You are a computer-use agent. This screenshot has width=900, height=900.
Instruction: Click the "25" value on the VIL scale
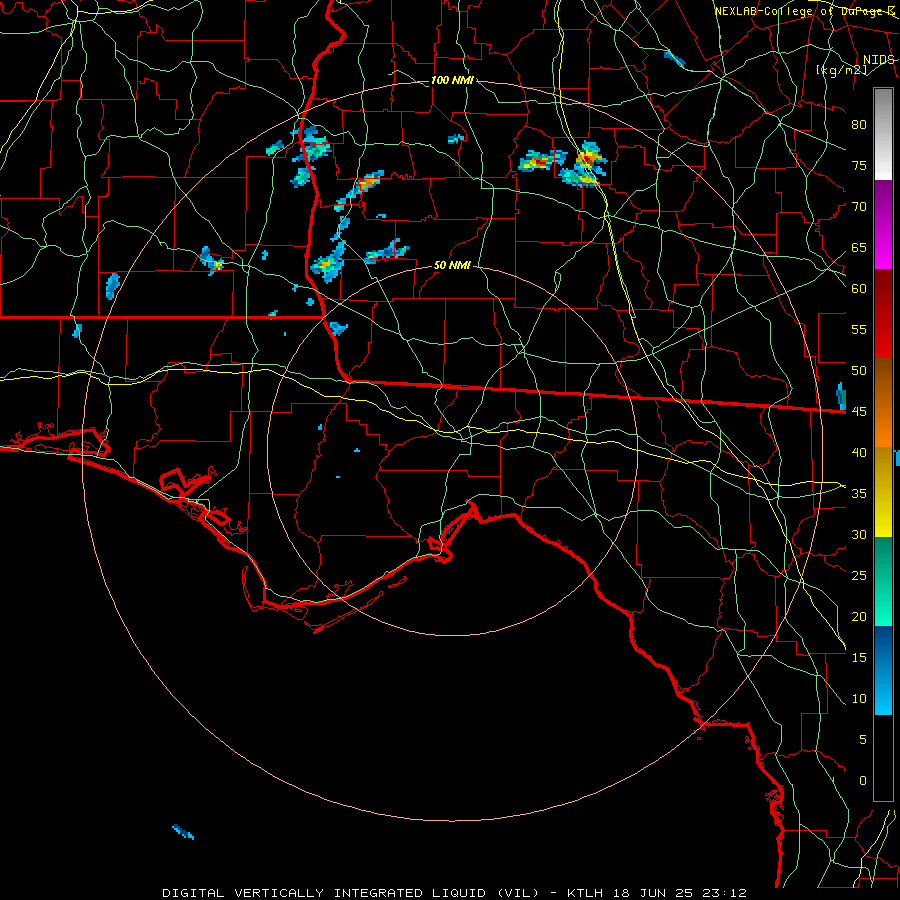(859, 576)
